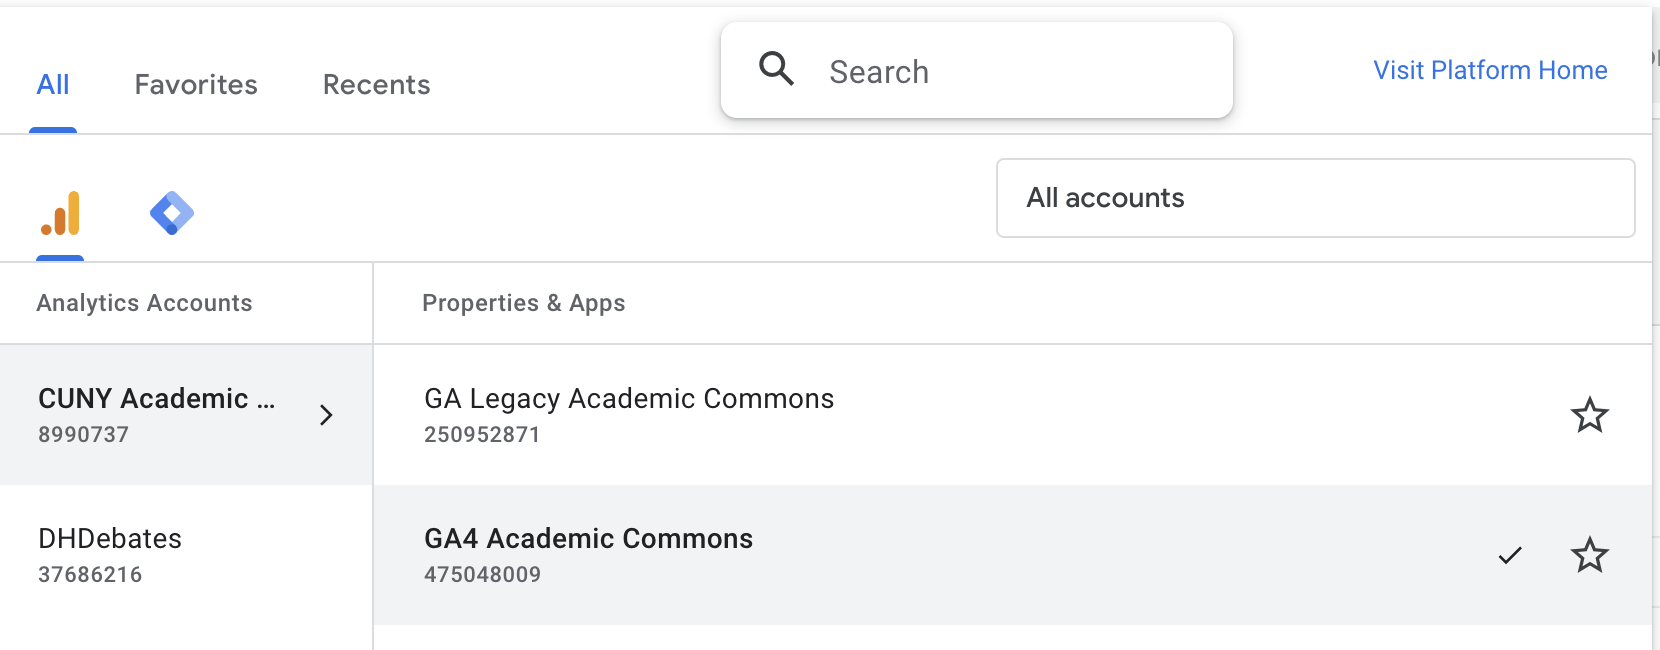
Task: Favorite GA Legacy Academic Commons with star
Action: [1589, 415]
